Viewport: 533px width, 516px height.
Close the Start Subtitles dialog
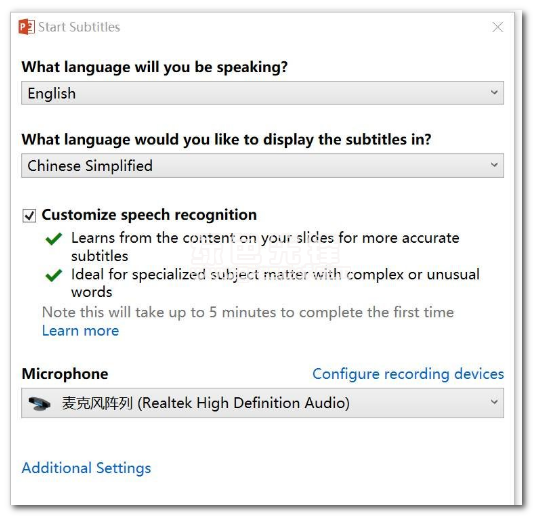[x=498, y=27]
